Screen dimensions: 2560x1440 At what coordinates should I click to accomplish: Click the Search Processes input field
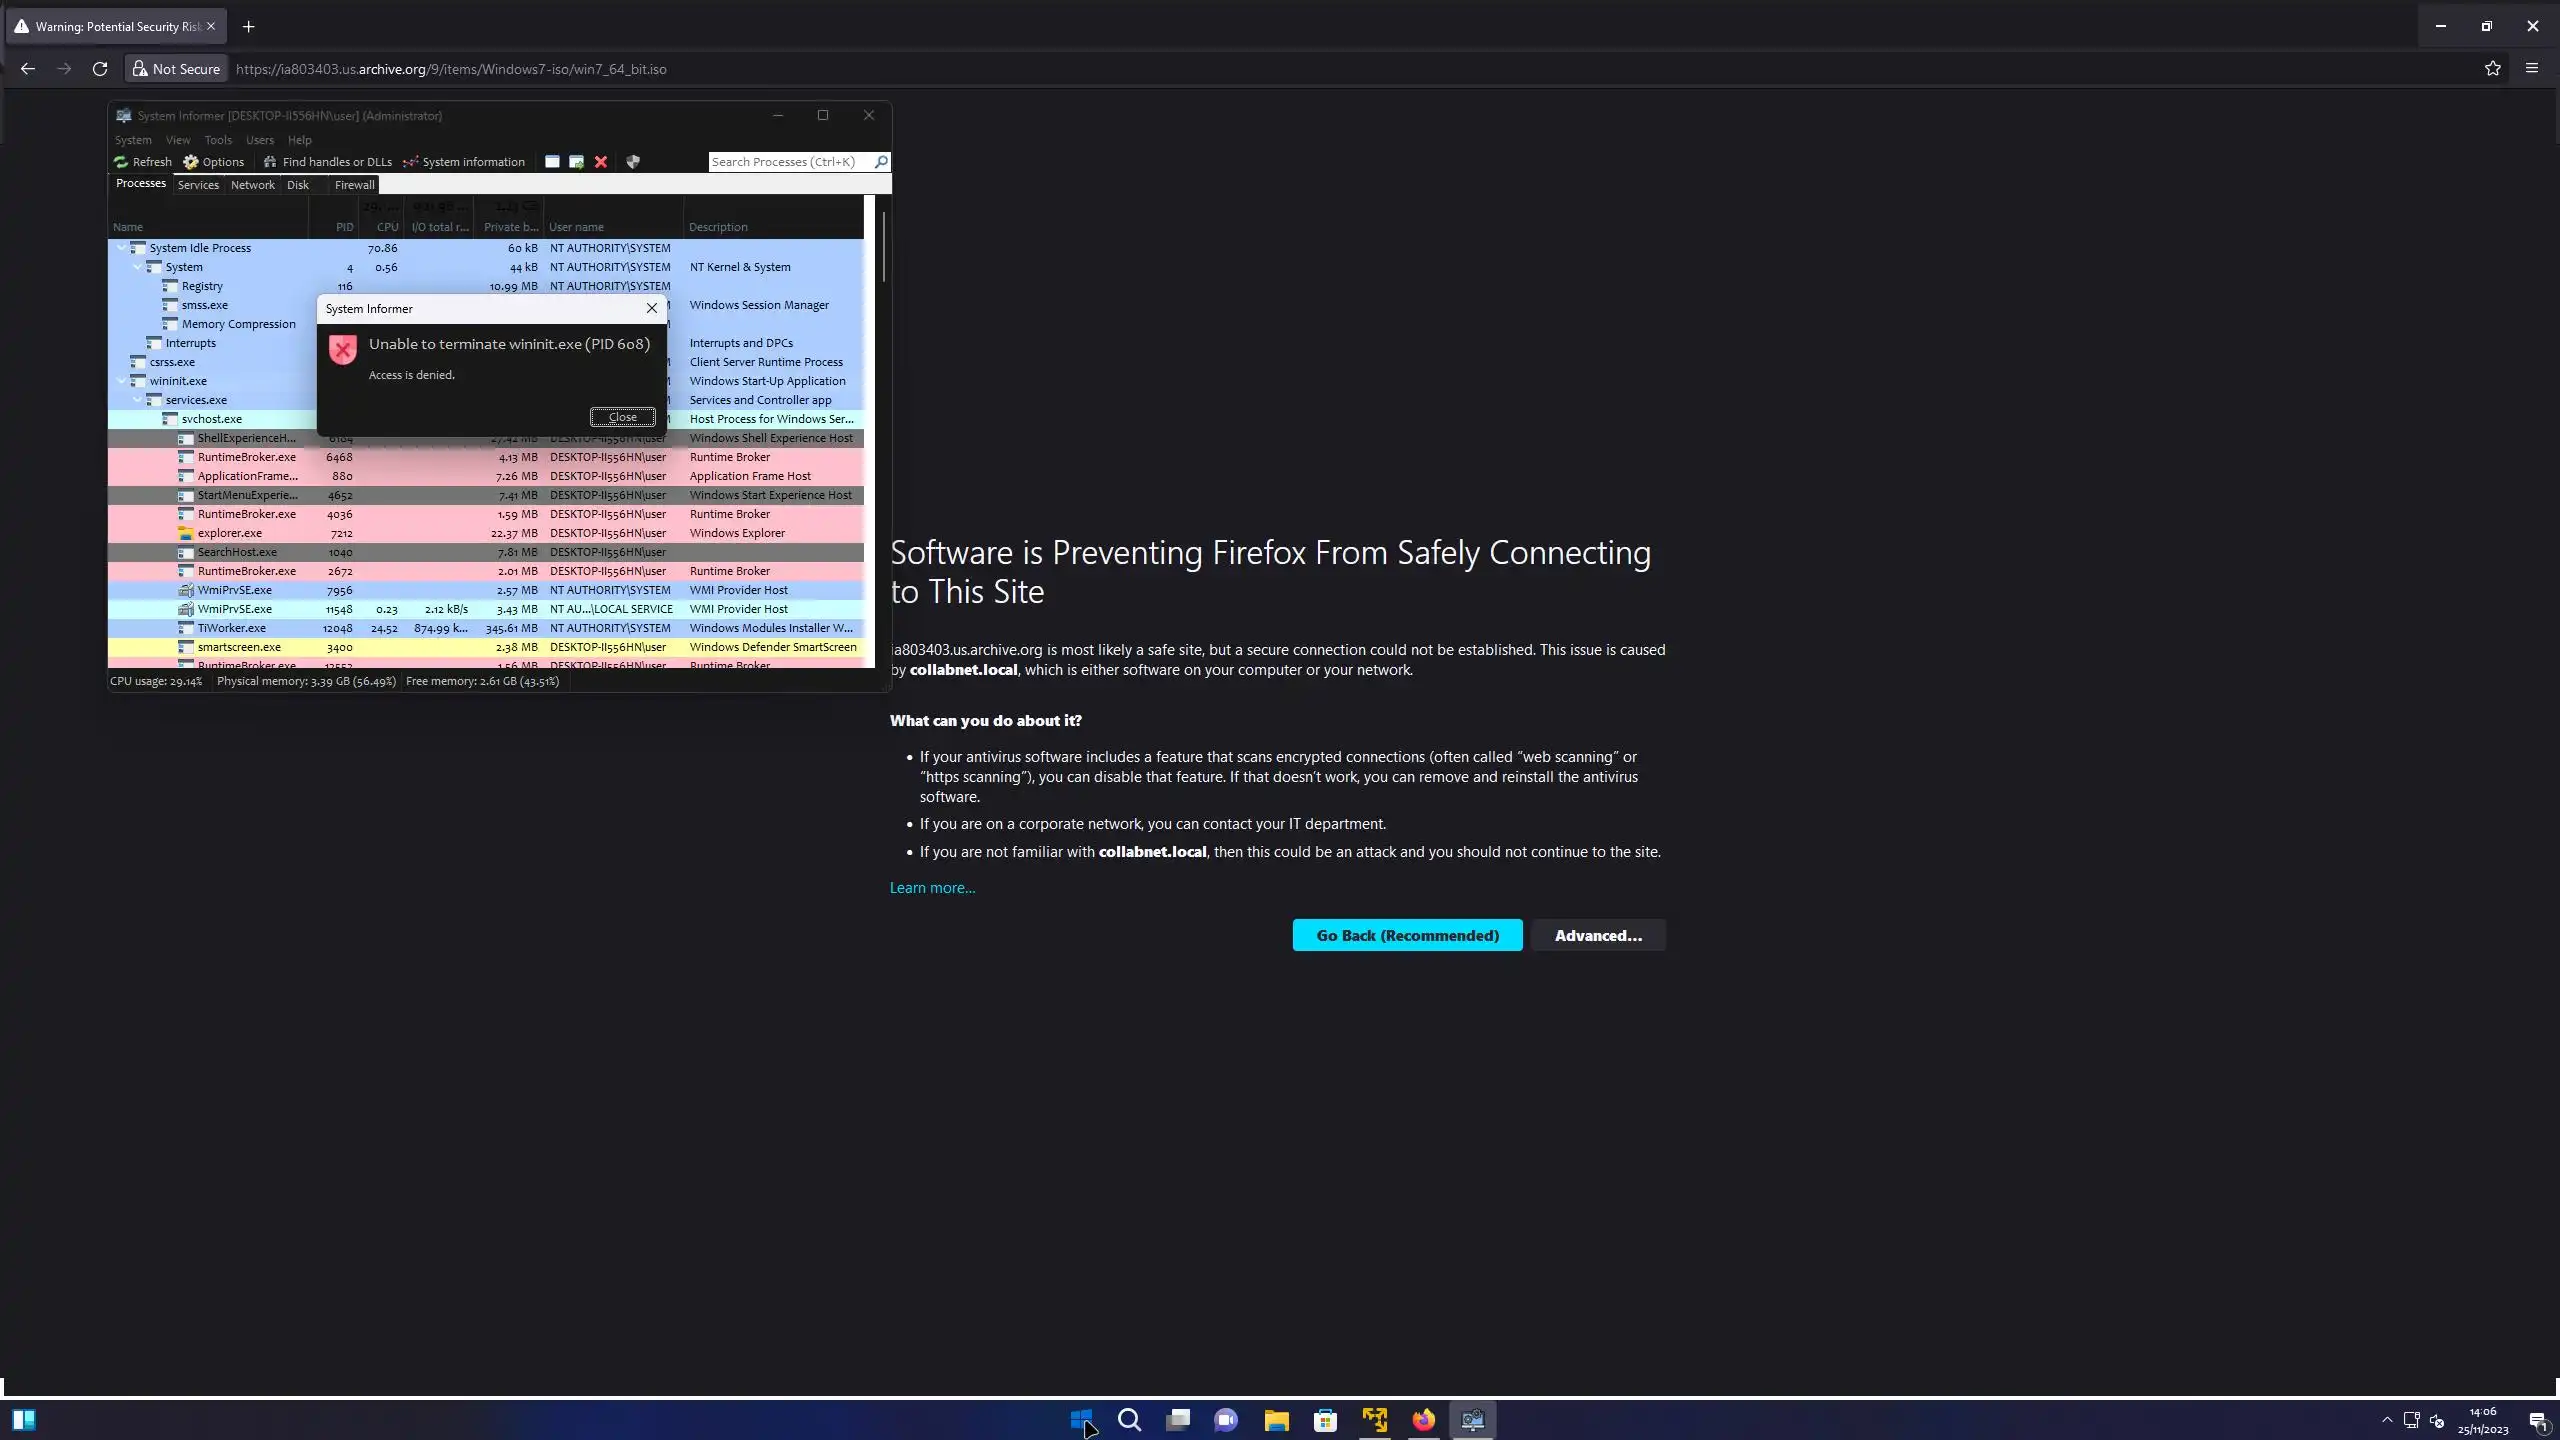tap(790, 162)
